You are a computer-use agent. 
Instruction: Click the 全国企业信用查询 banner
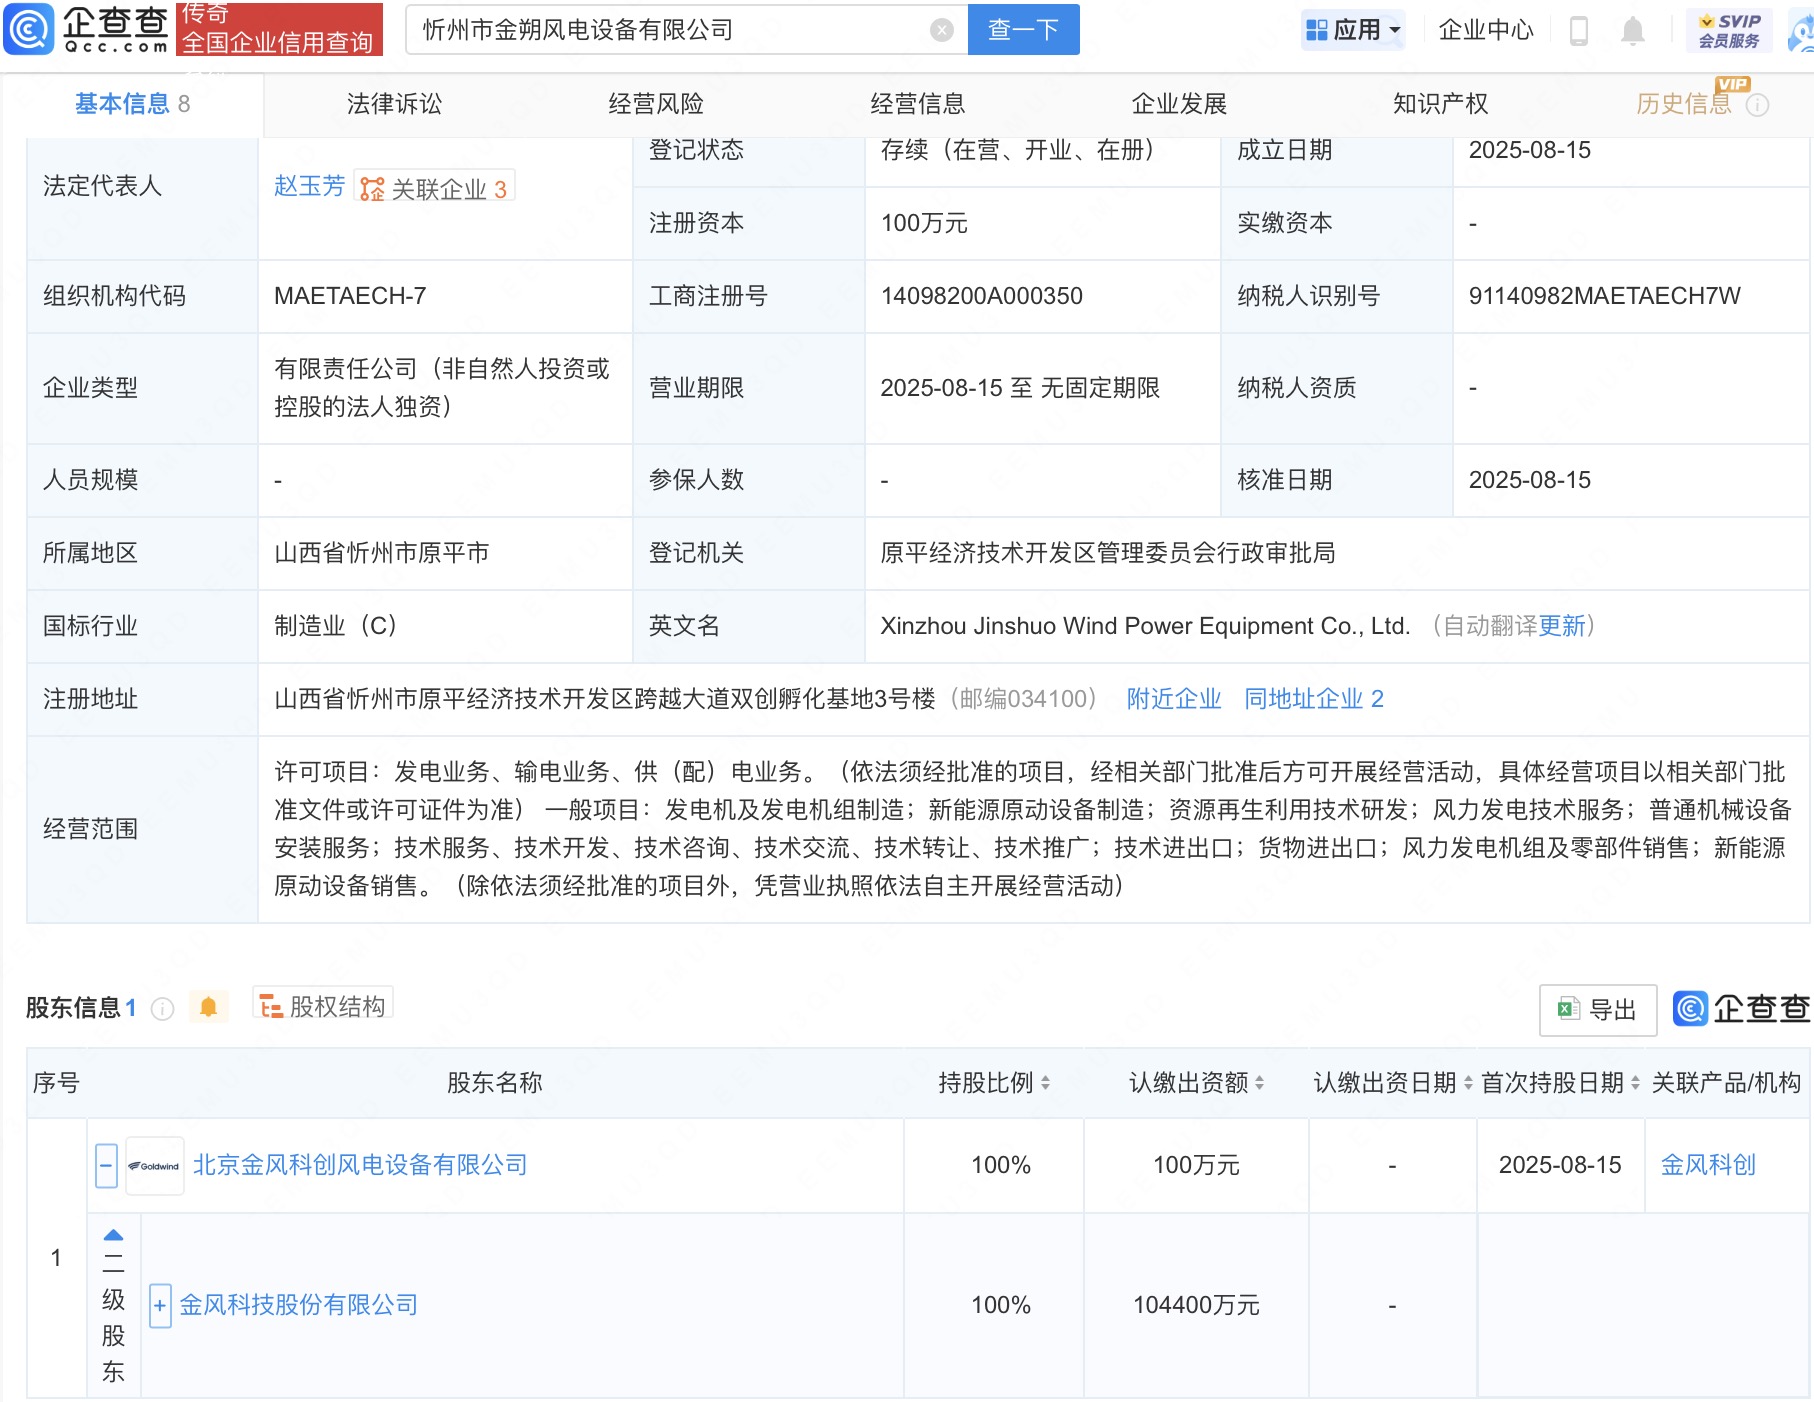click(x=279, y=29)
